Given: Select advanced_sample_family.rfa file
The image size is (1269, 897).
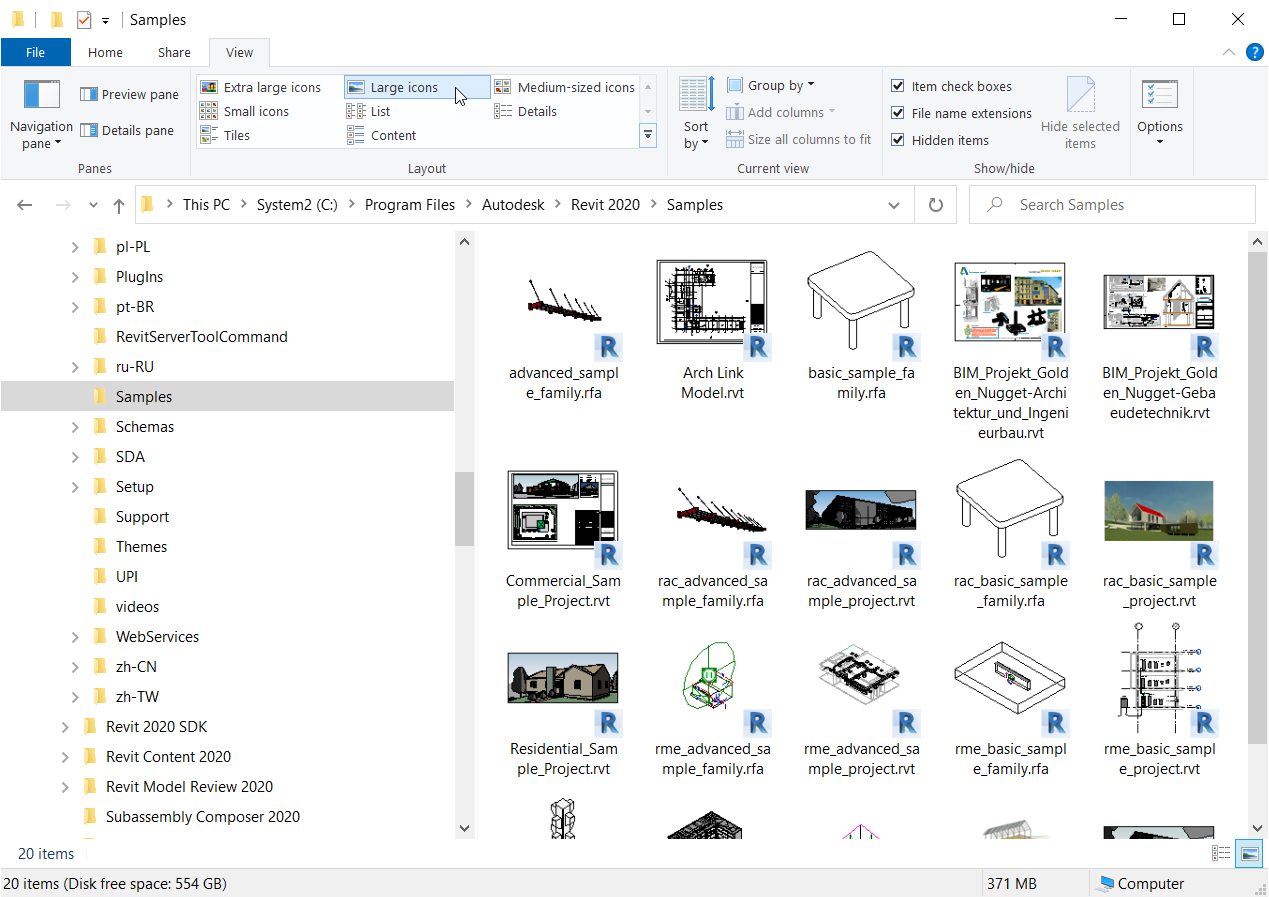Looking at the screenshot, I should point(564,325).
